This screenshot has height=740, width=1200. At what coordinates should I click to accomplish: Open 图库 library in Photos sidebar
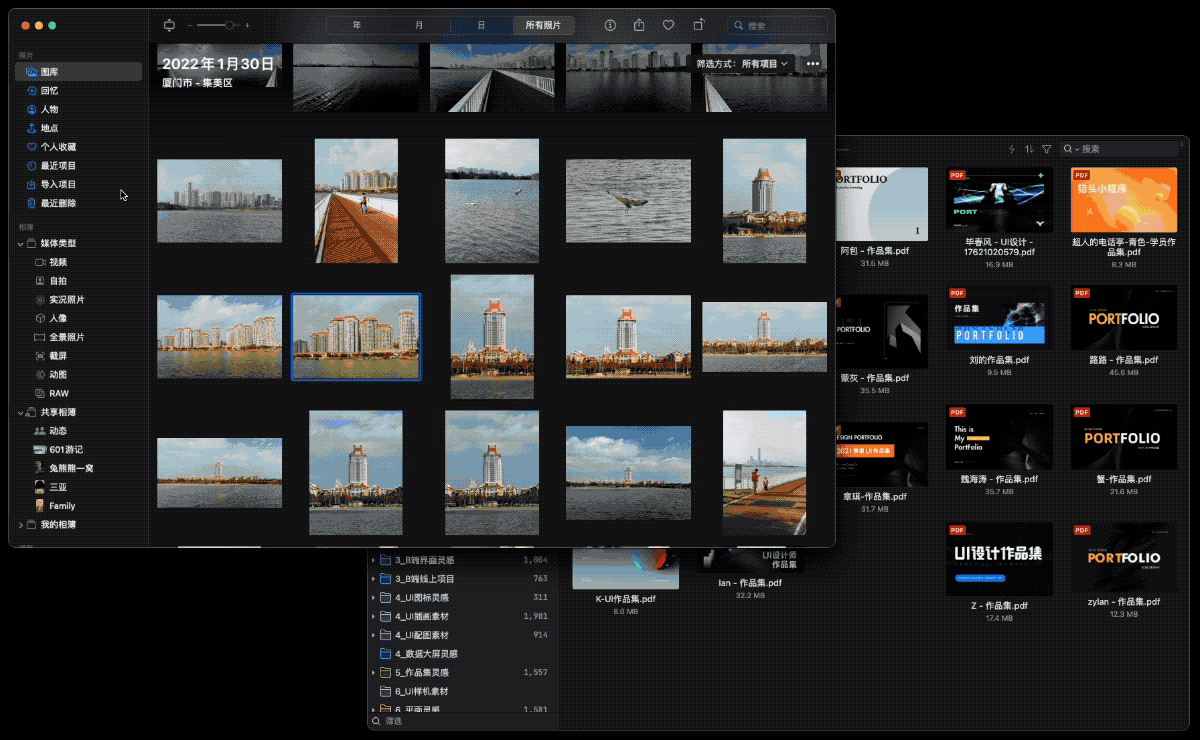tap(78, 72)
